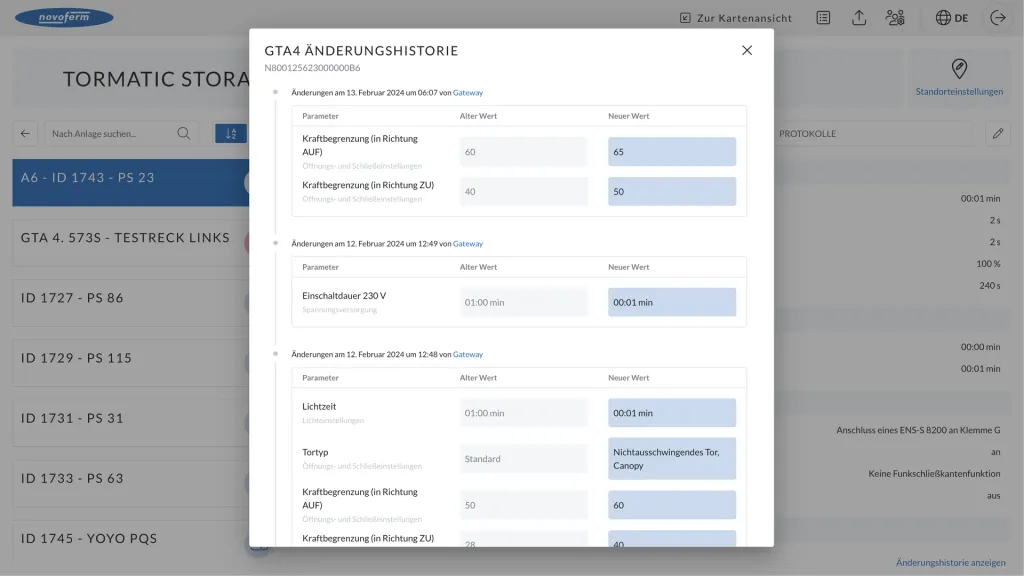Image resolution: width=1024 pixels, height=576 pixels.
Task: Click the pencil edit icon
Action: [x=997, y=133]
